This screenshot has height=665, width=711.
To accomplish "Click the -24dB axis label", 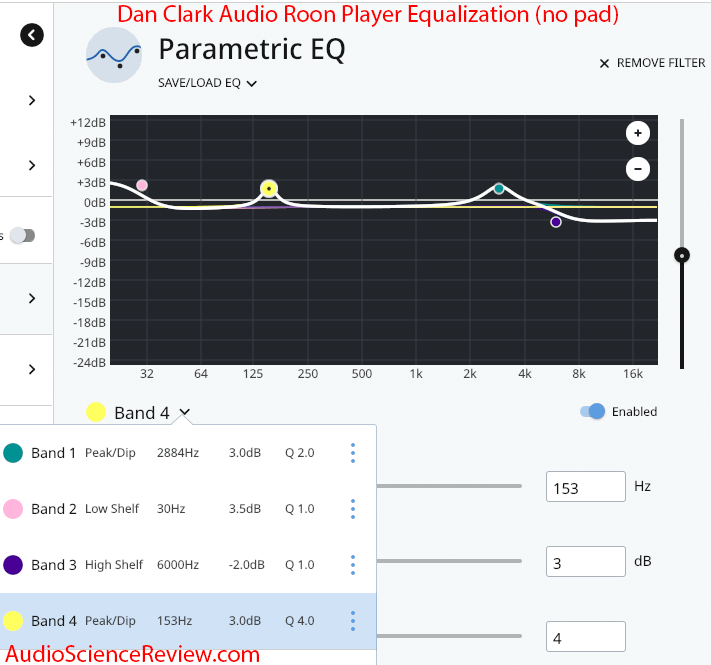I will [89, 363].
